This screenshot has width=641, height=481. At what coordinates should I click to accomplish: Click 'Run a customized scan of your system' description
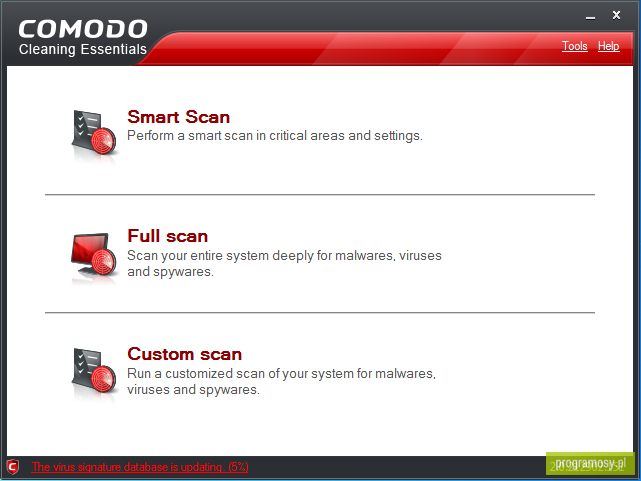click(281, 381)
